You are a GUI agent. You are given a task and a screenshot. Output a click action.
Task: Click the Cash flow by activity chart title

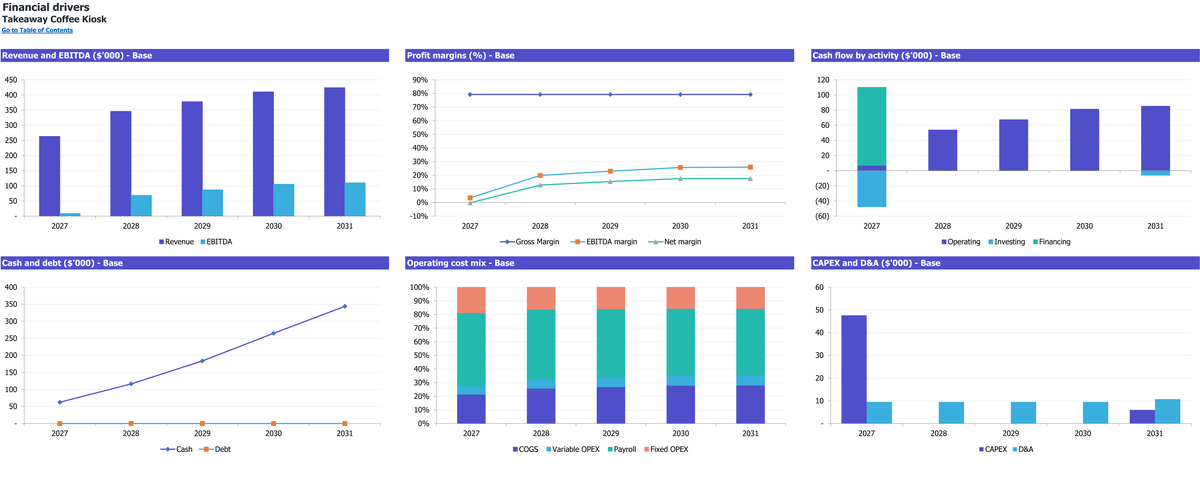coord(886,55)
